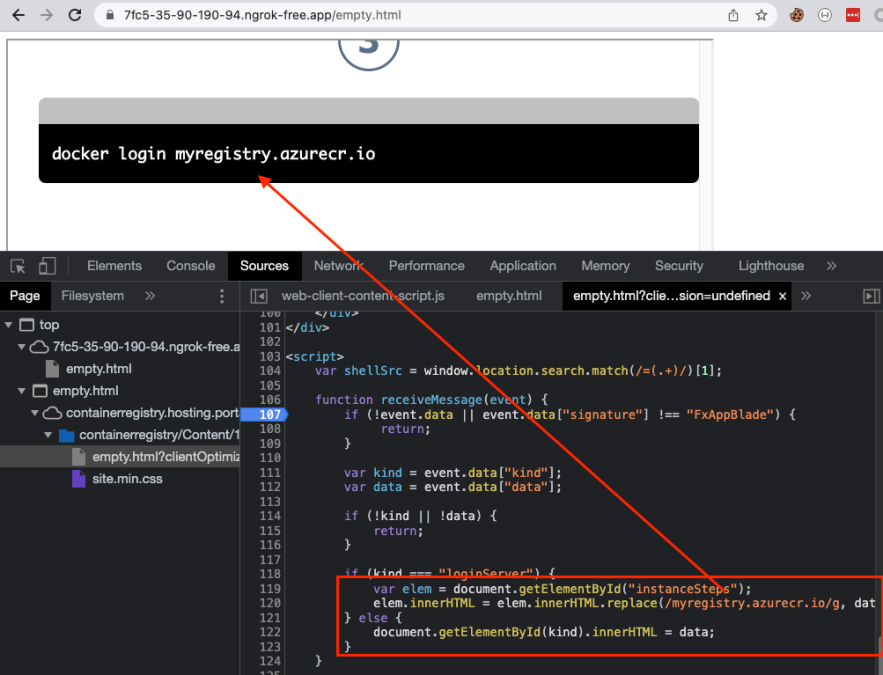Screen dimensions: 883x675
Task: Activate the DevTools element inspector tool
Action: tap(18, 266)
